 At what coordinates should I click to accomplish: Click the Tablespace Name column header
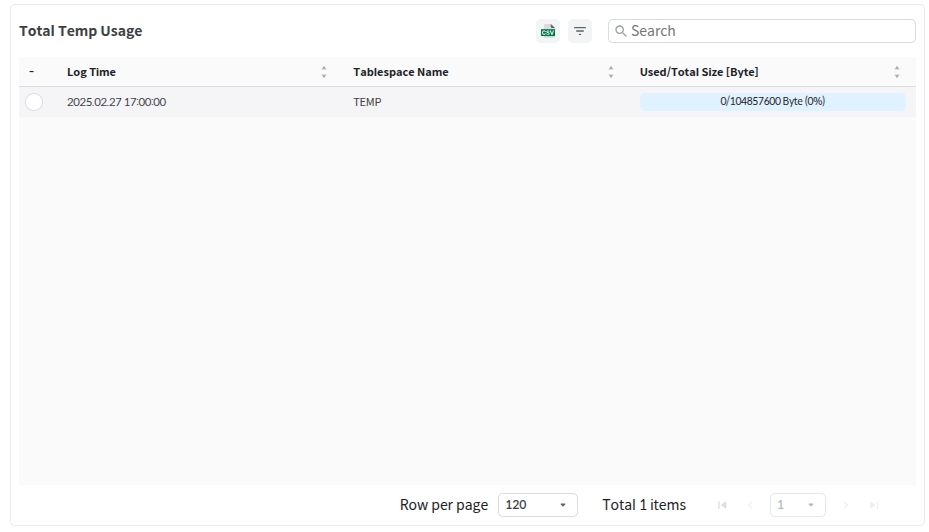(x=400, y=72)
